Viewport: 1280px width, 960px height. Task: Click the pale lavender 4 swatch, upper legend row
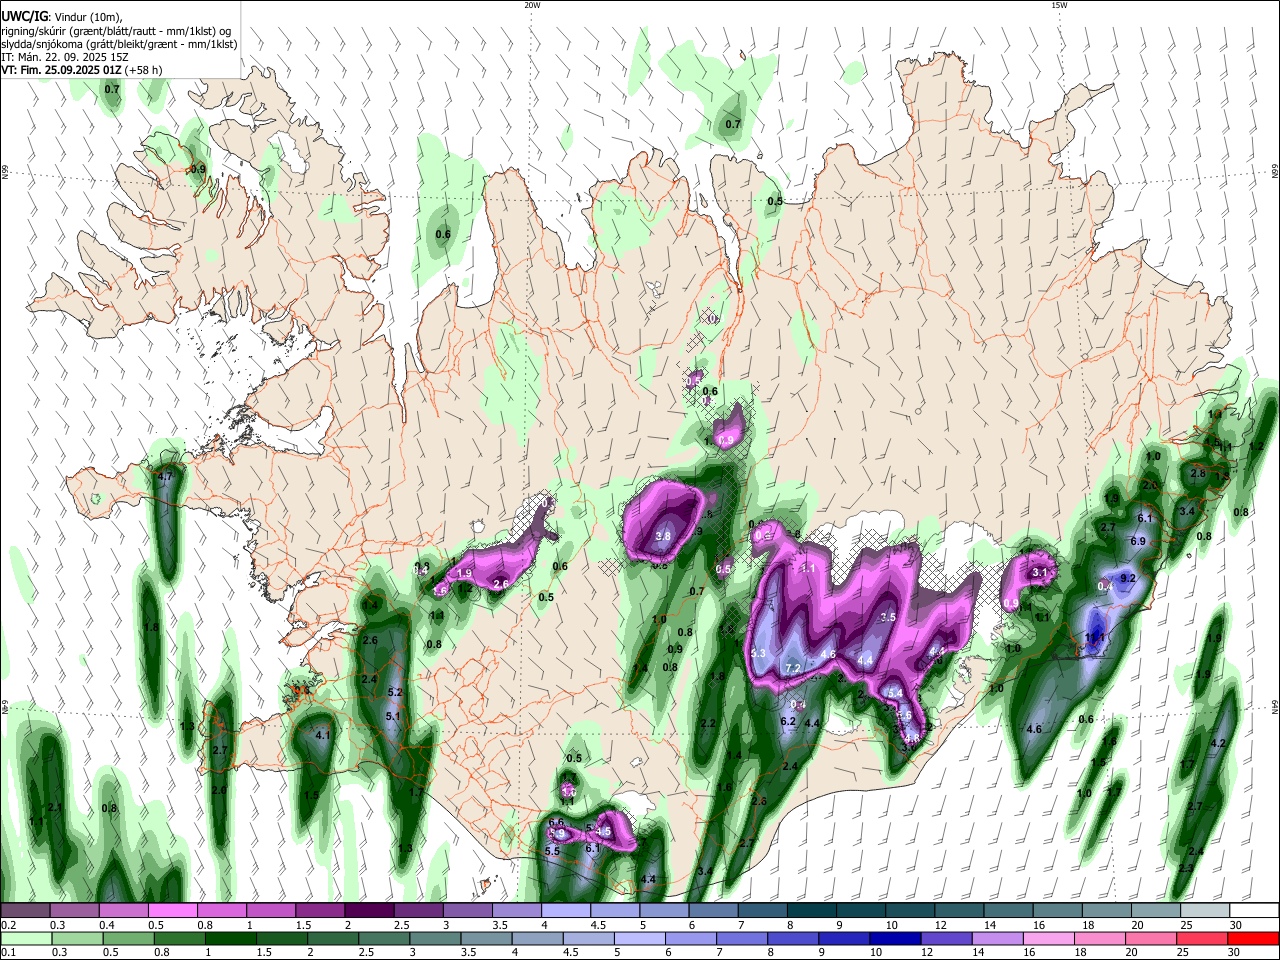[x=565, y=910]
